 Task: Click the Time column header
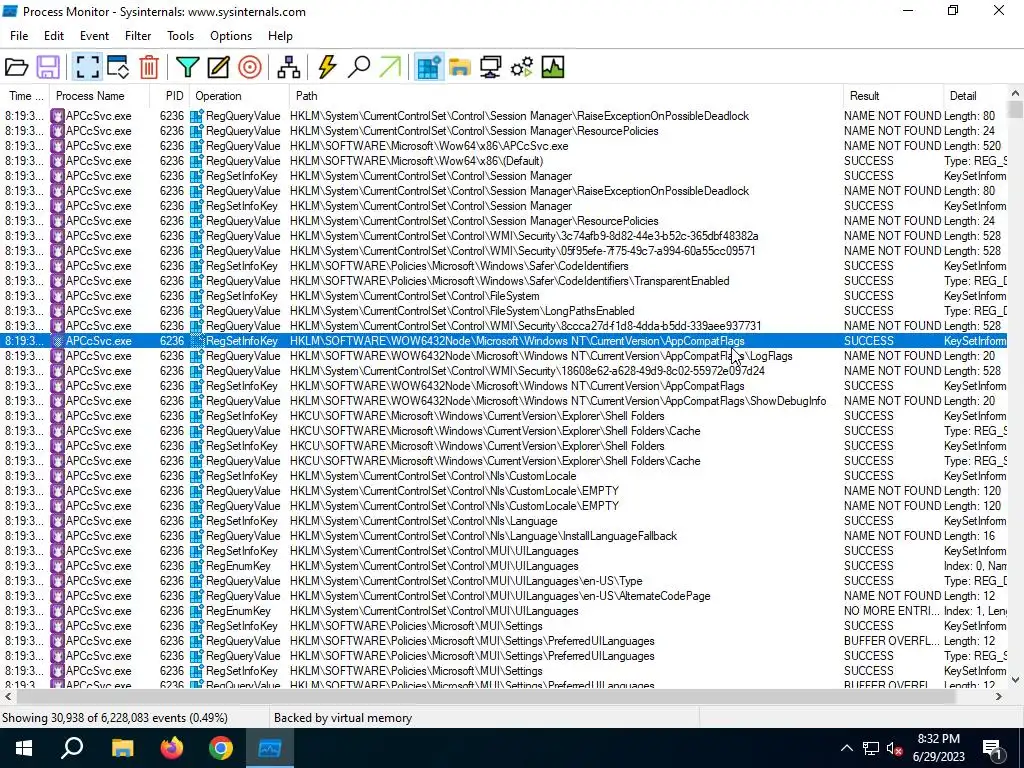(25, 96)
